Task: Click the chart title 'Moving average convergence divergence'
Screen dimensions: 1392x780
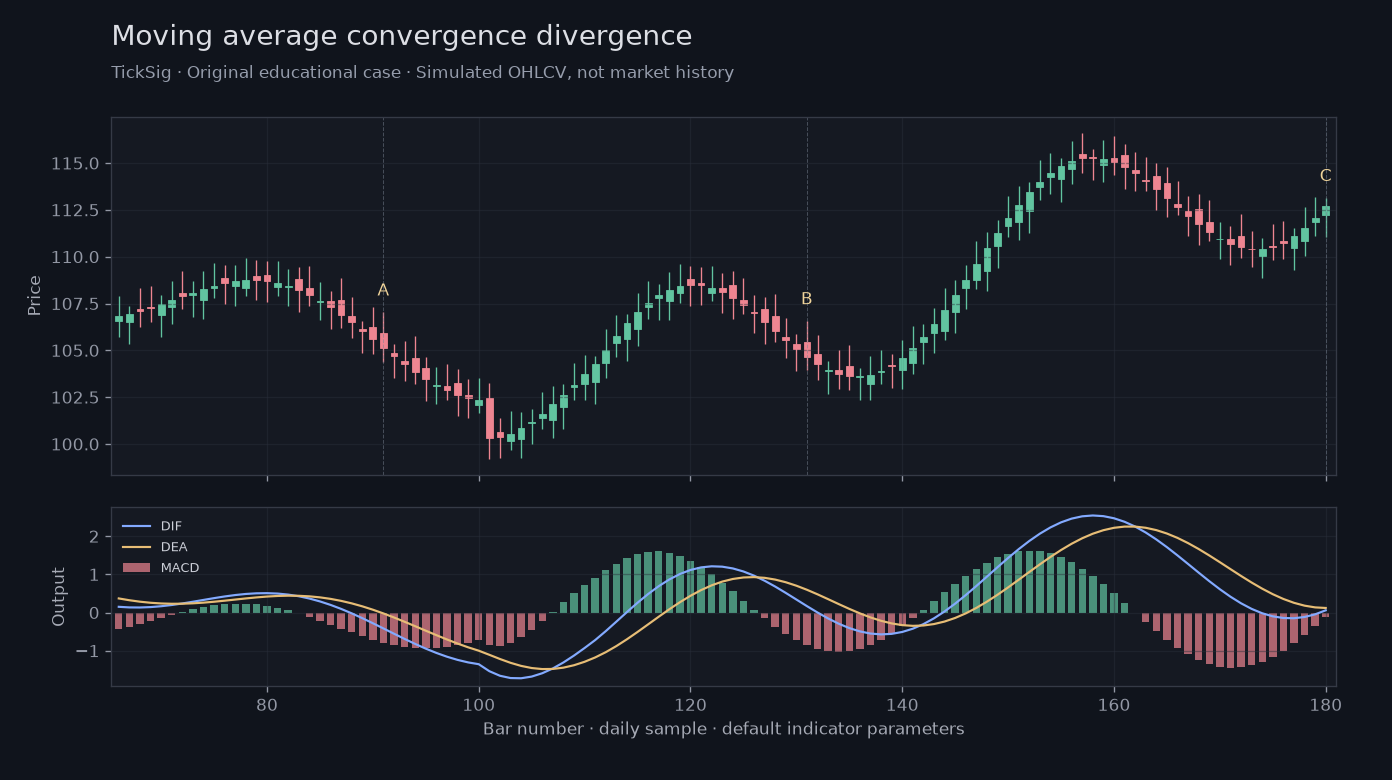Action: 401,37
